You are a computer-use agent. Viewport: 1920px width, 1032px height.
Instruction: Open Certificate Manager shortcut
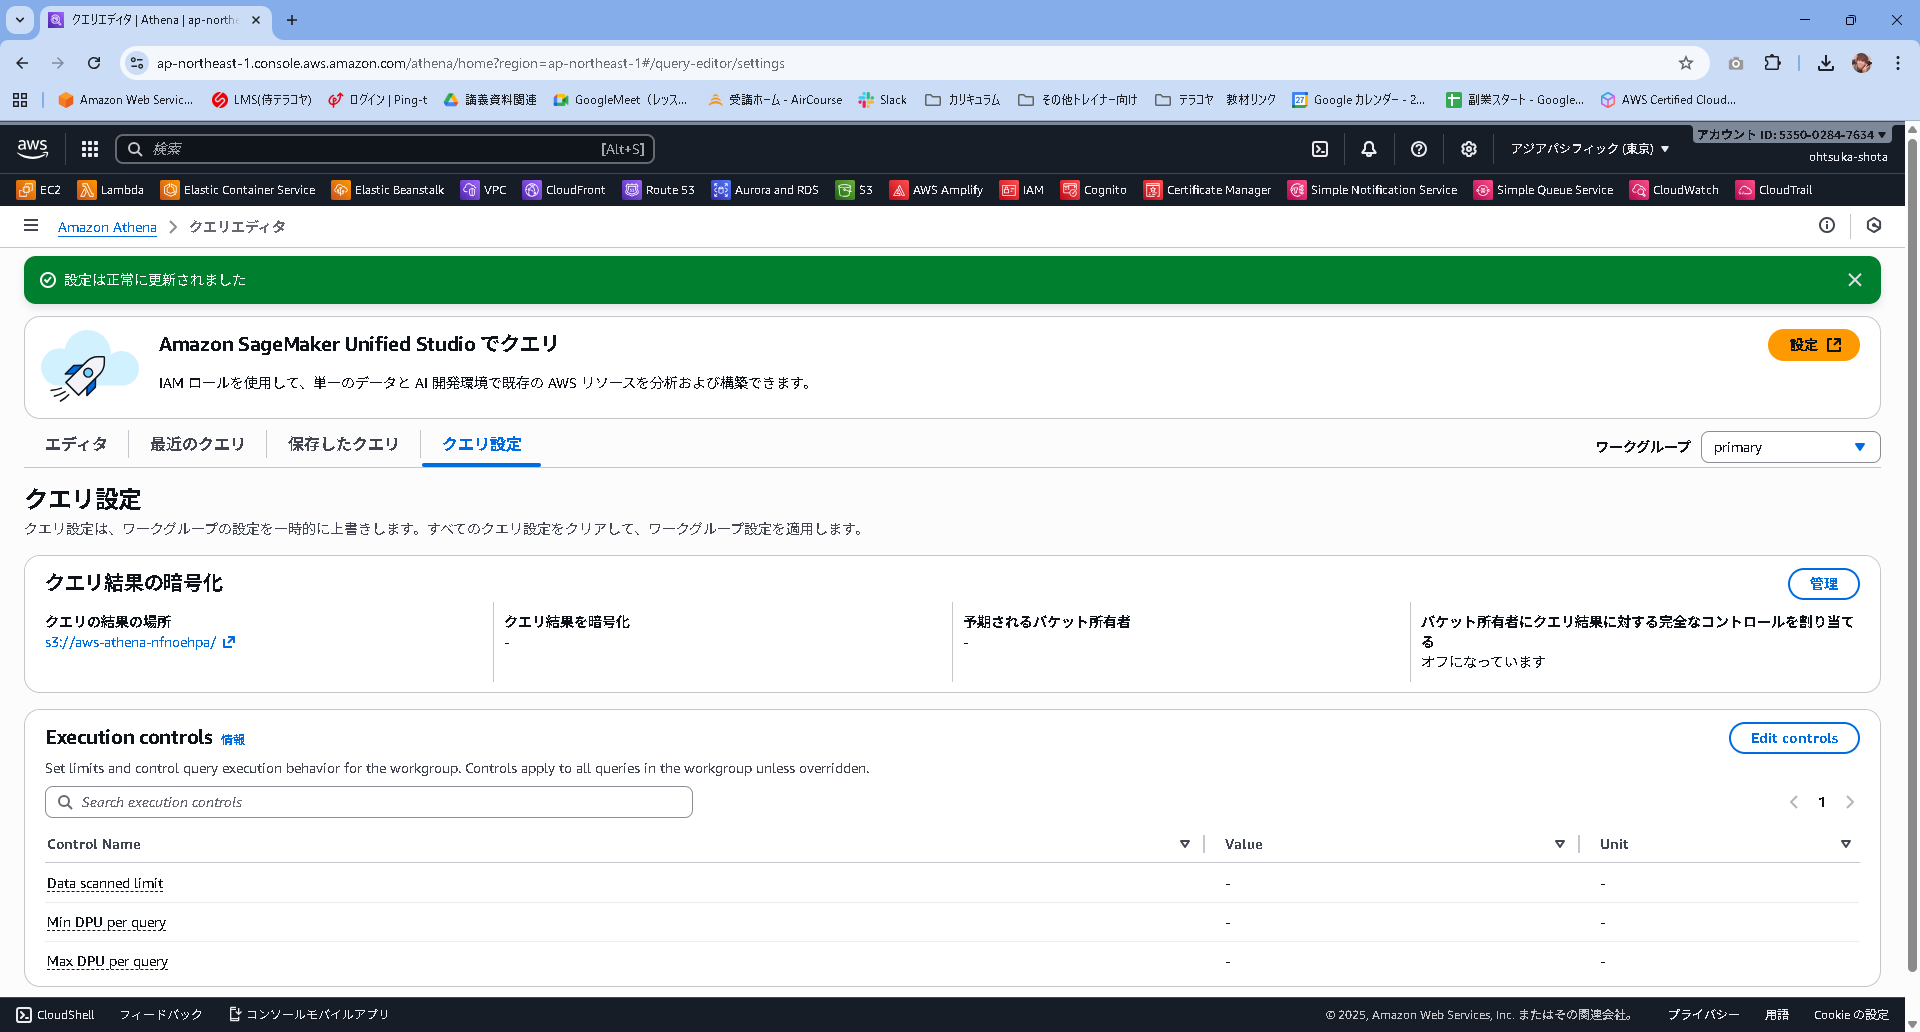click(x=1208, y=190)
